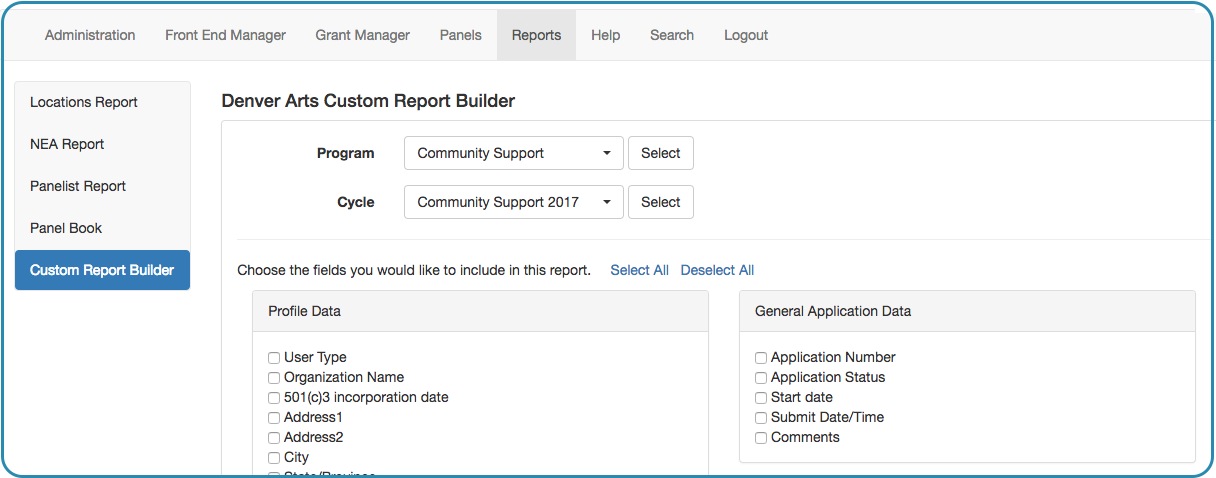The width and height of the screenshot is (1216, 478).
Task: Check the Application Number checkbox
Action: click(761, 358)
